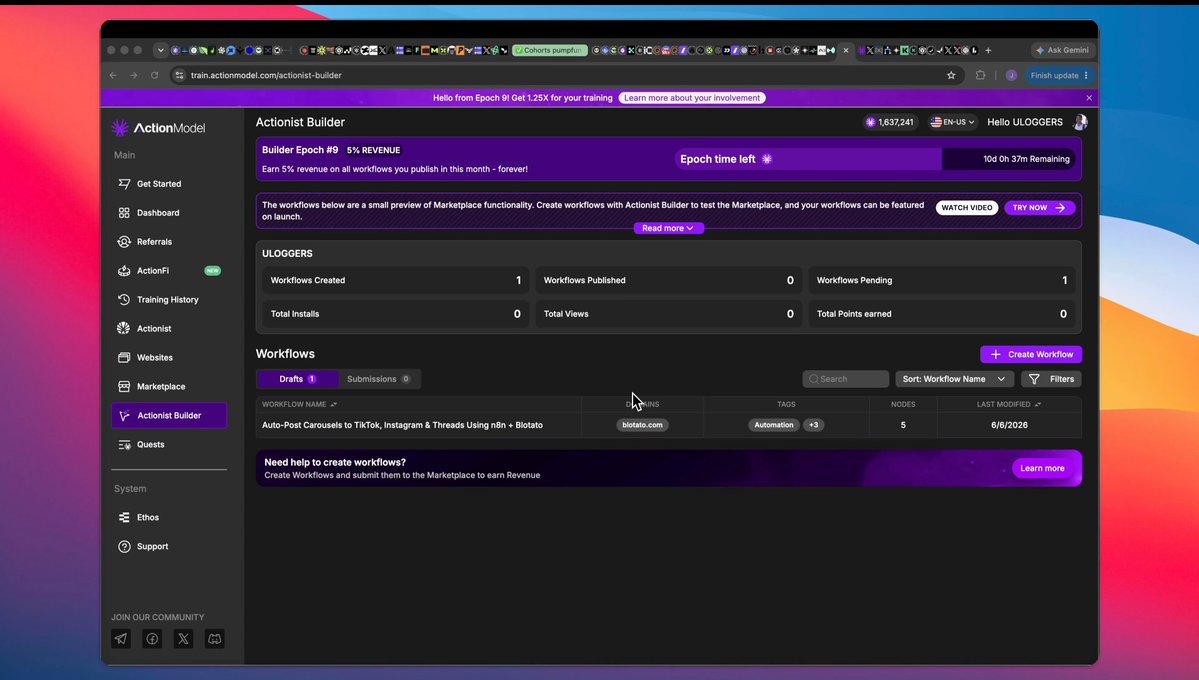Open Telegram community link
This screenshot has height=680, width=1199.
click(121, 639)
